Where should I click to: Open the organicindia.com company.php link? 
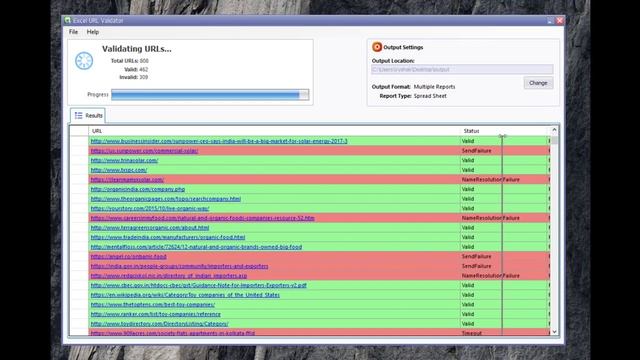point(138,189)
